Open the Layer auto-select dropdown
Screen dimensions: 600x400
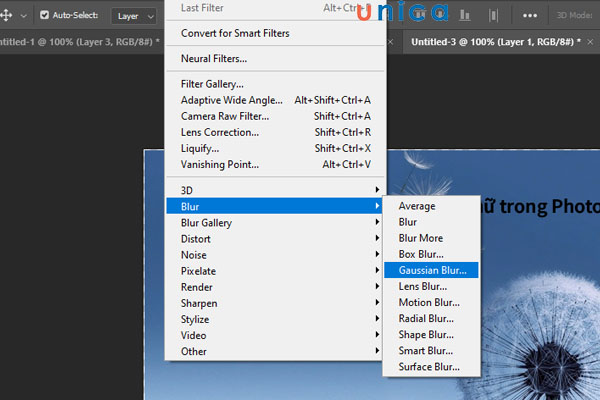134,16
